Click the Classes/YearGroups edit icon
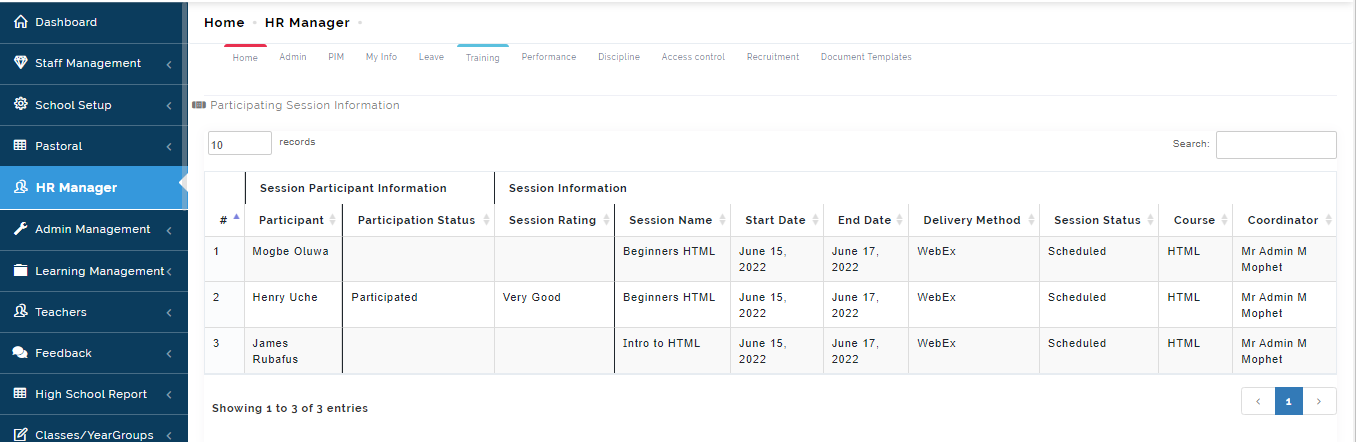Screen dimensions: 1356x442 tap(20, 435)
